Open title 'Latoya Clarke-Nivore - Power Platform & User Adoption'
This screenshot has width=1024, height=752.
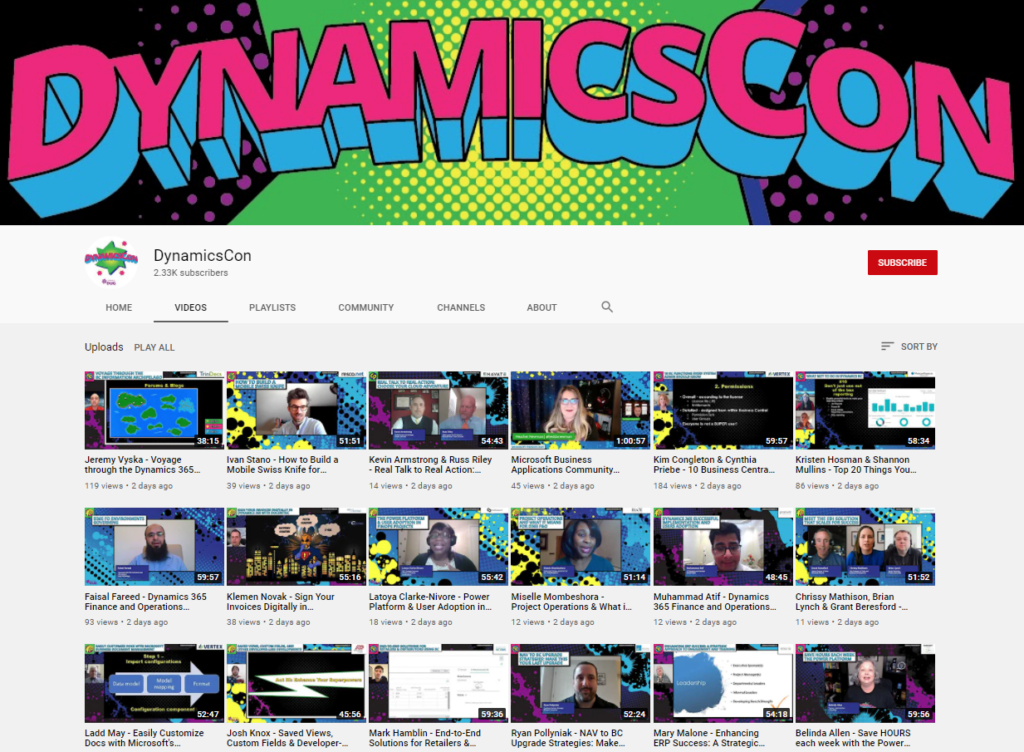coord(430,602)
